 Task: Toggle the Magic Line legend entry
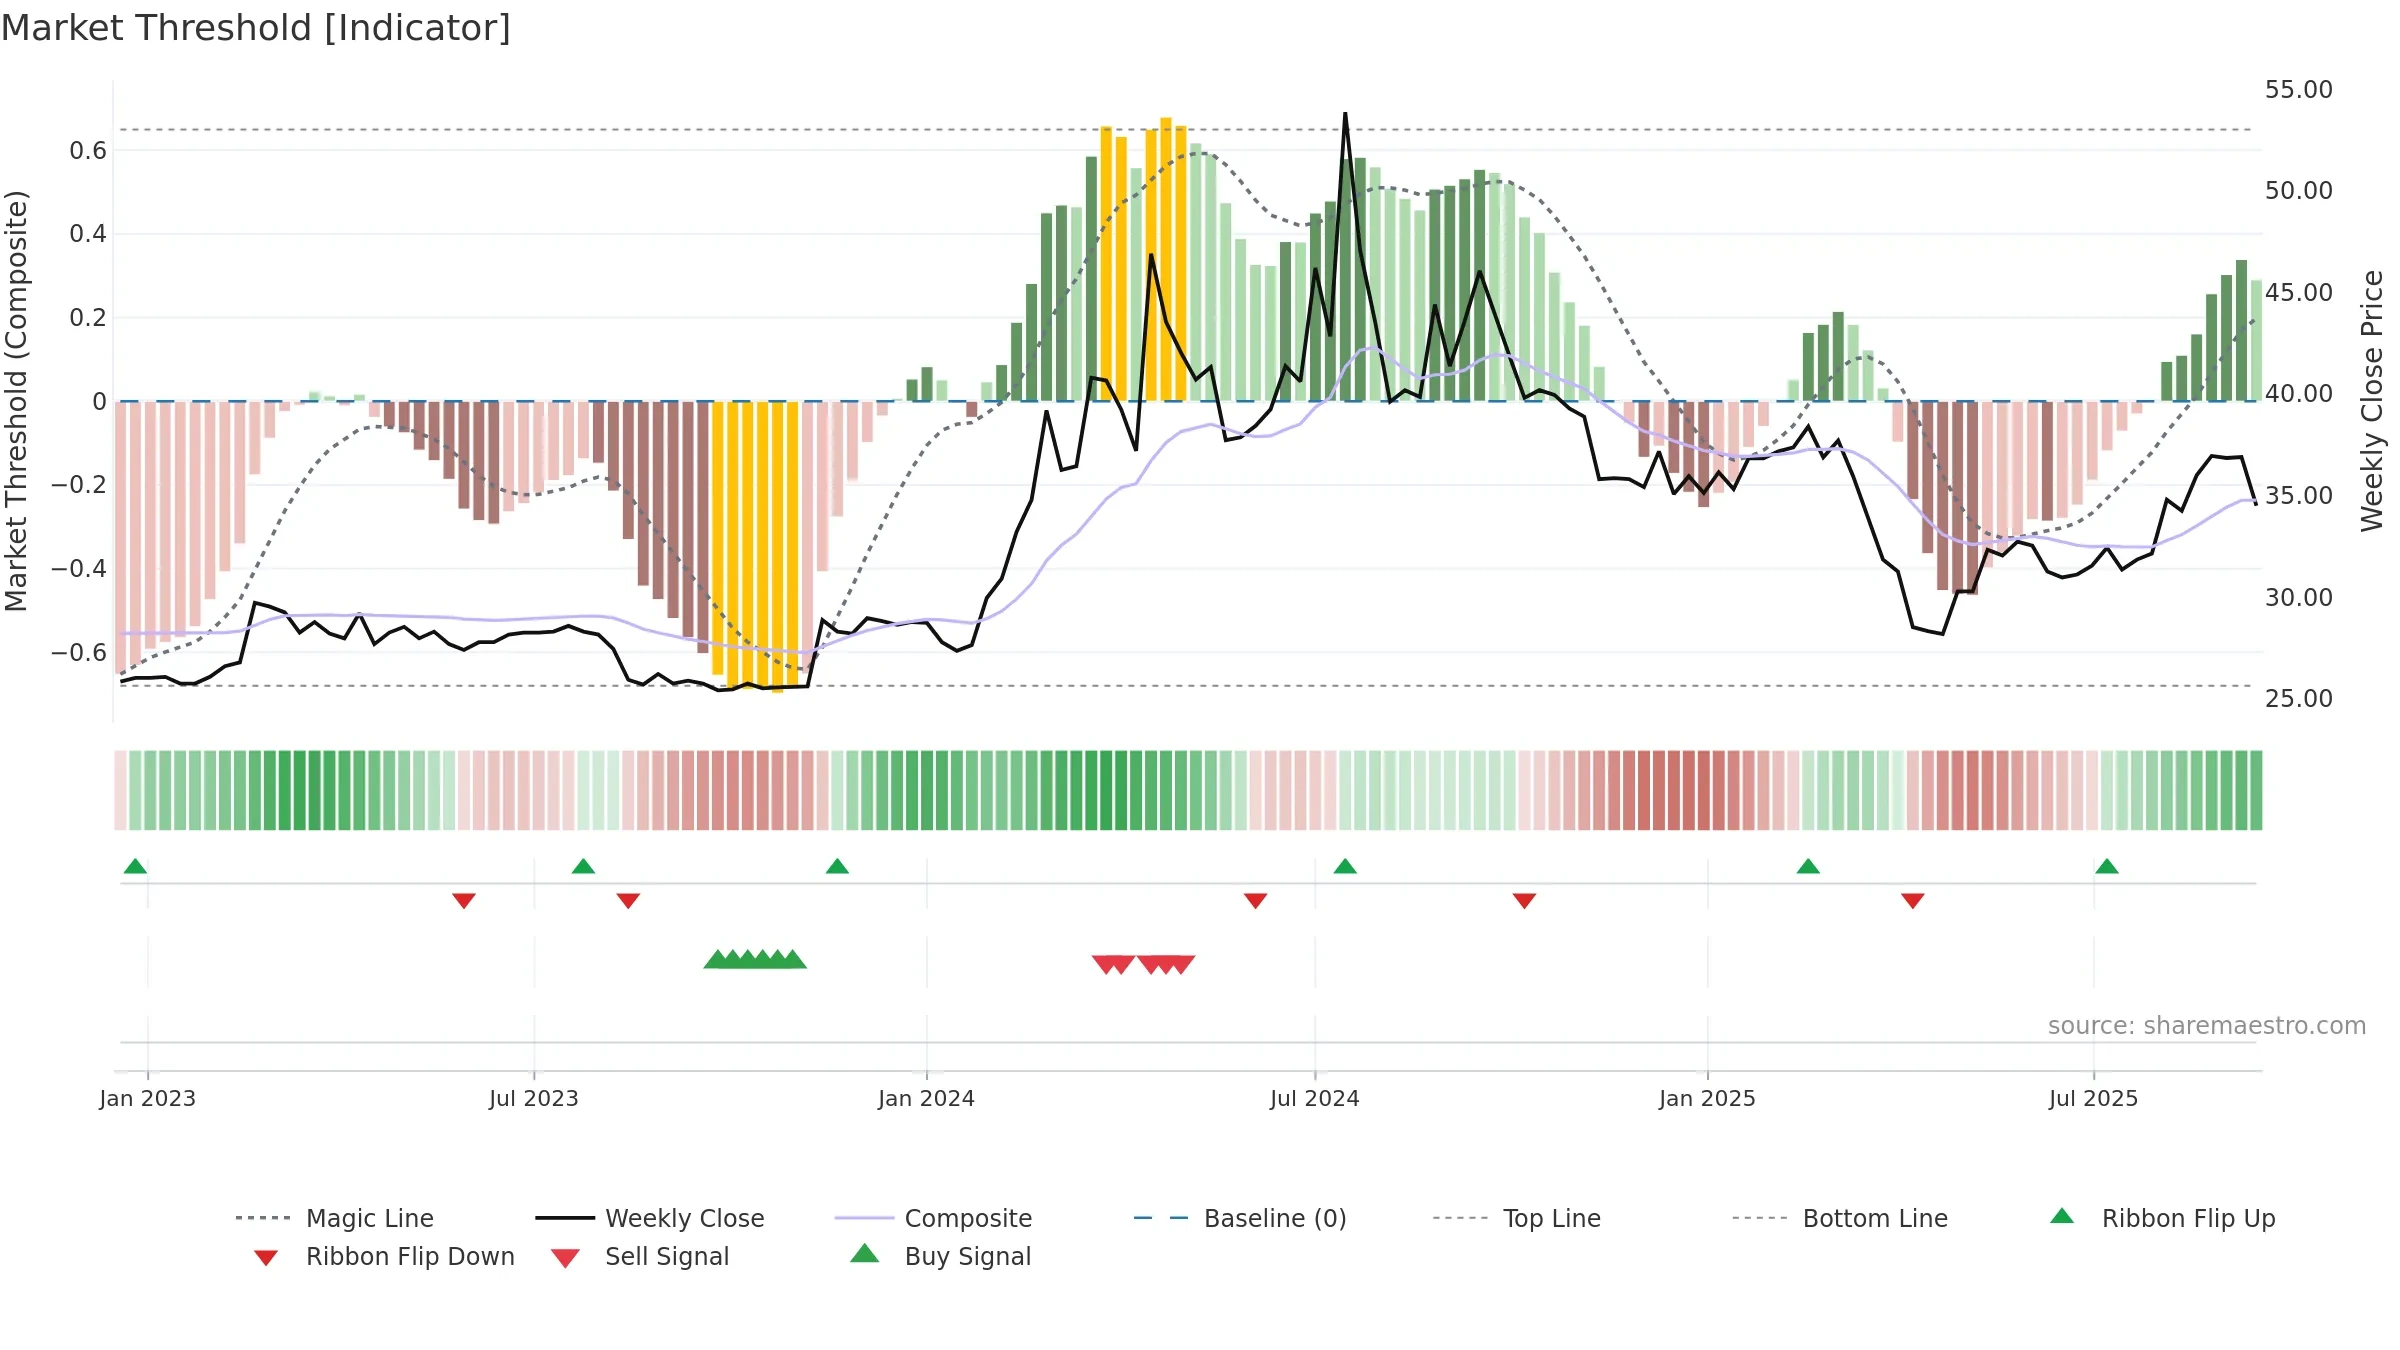pos(335,1218)
